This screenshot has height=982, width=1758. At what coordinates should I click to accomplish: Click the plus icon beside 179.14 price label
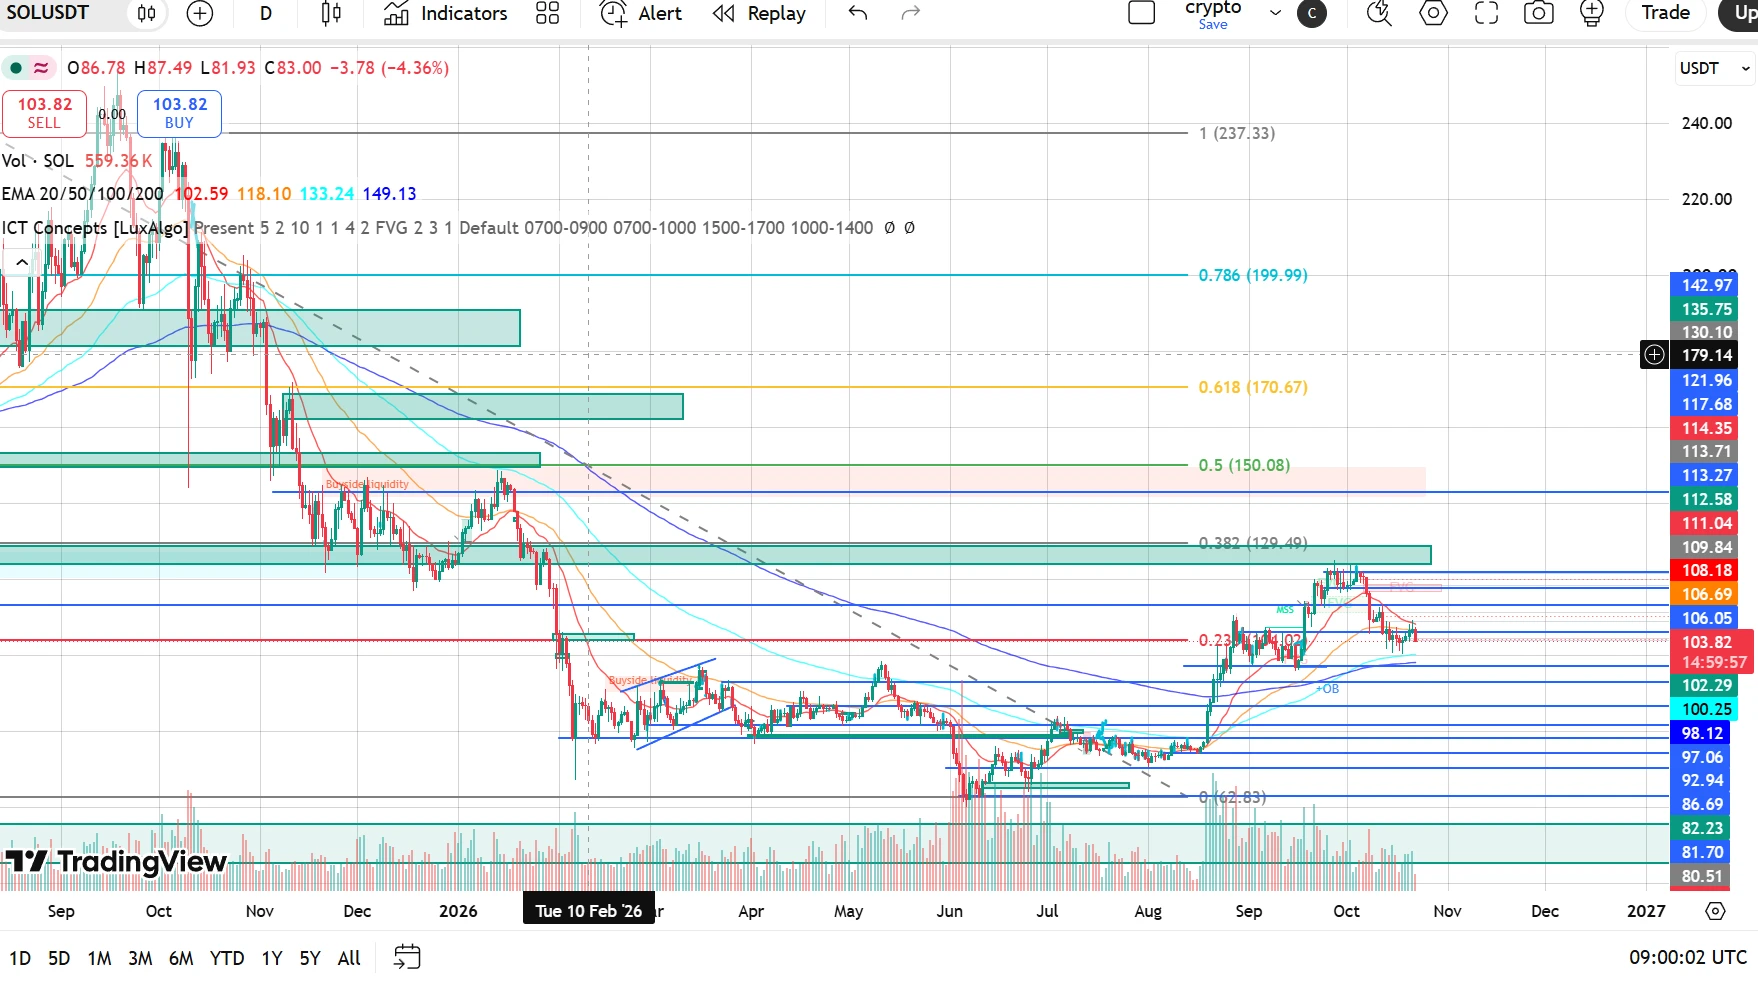coord(1654,354)
